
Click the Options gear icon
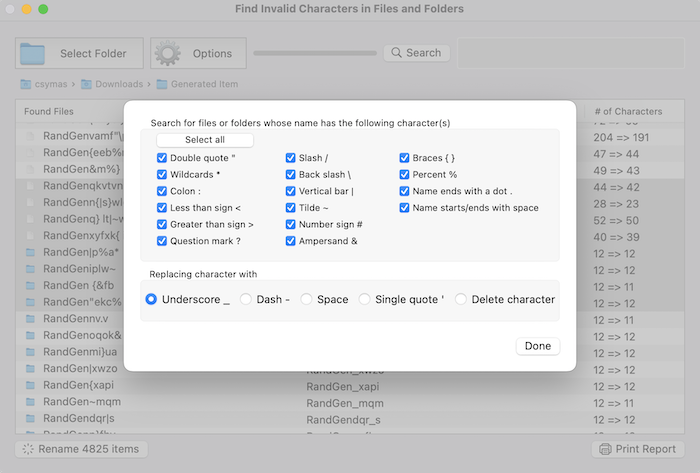[168, 53]
